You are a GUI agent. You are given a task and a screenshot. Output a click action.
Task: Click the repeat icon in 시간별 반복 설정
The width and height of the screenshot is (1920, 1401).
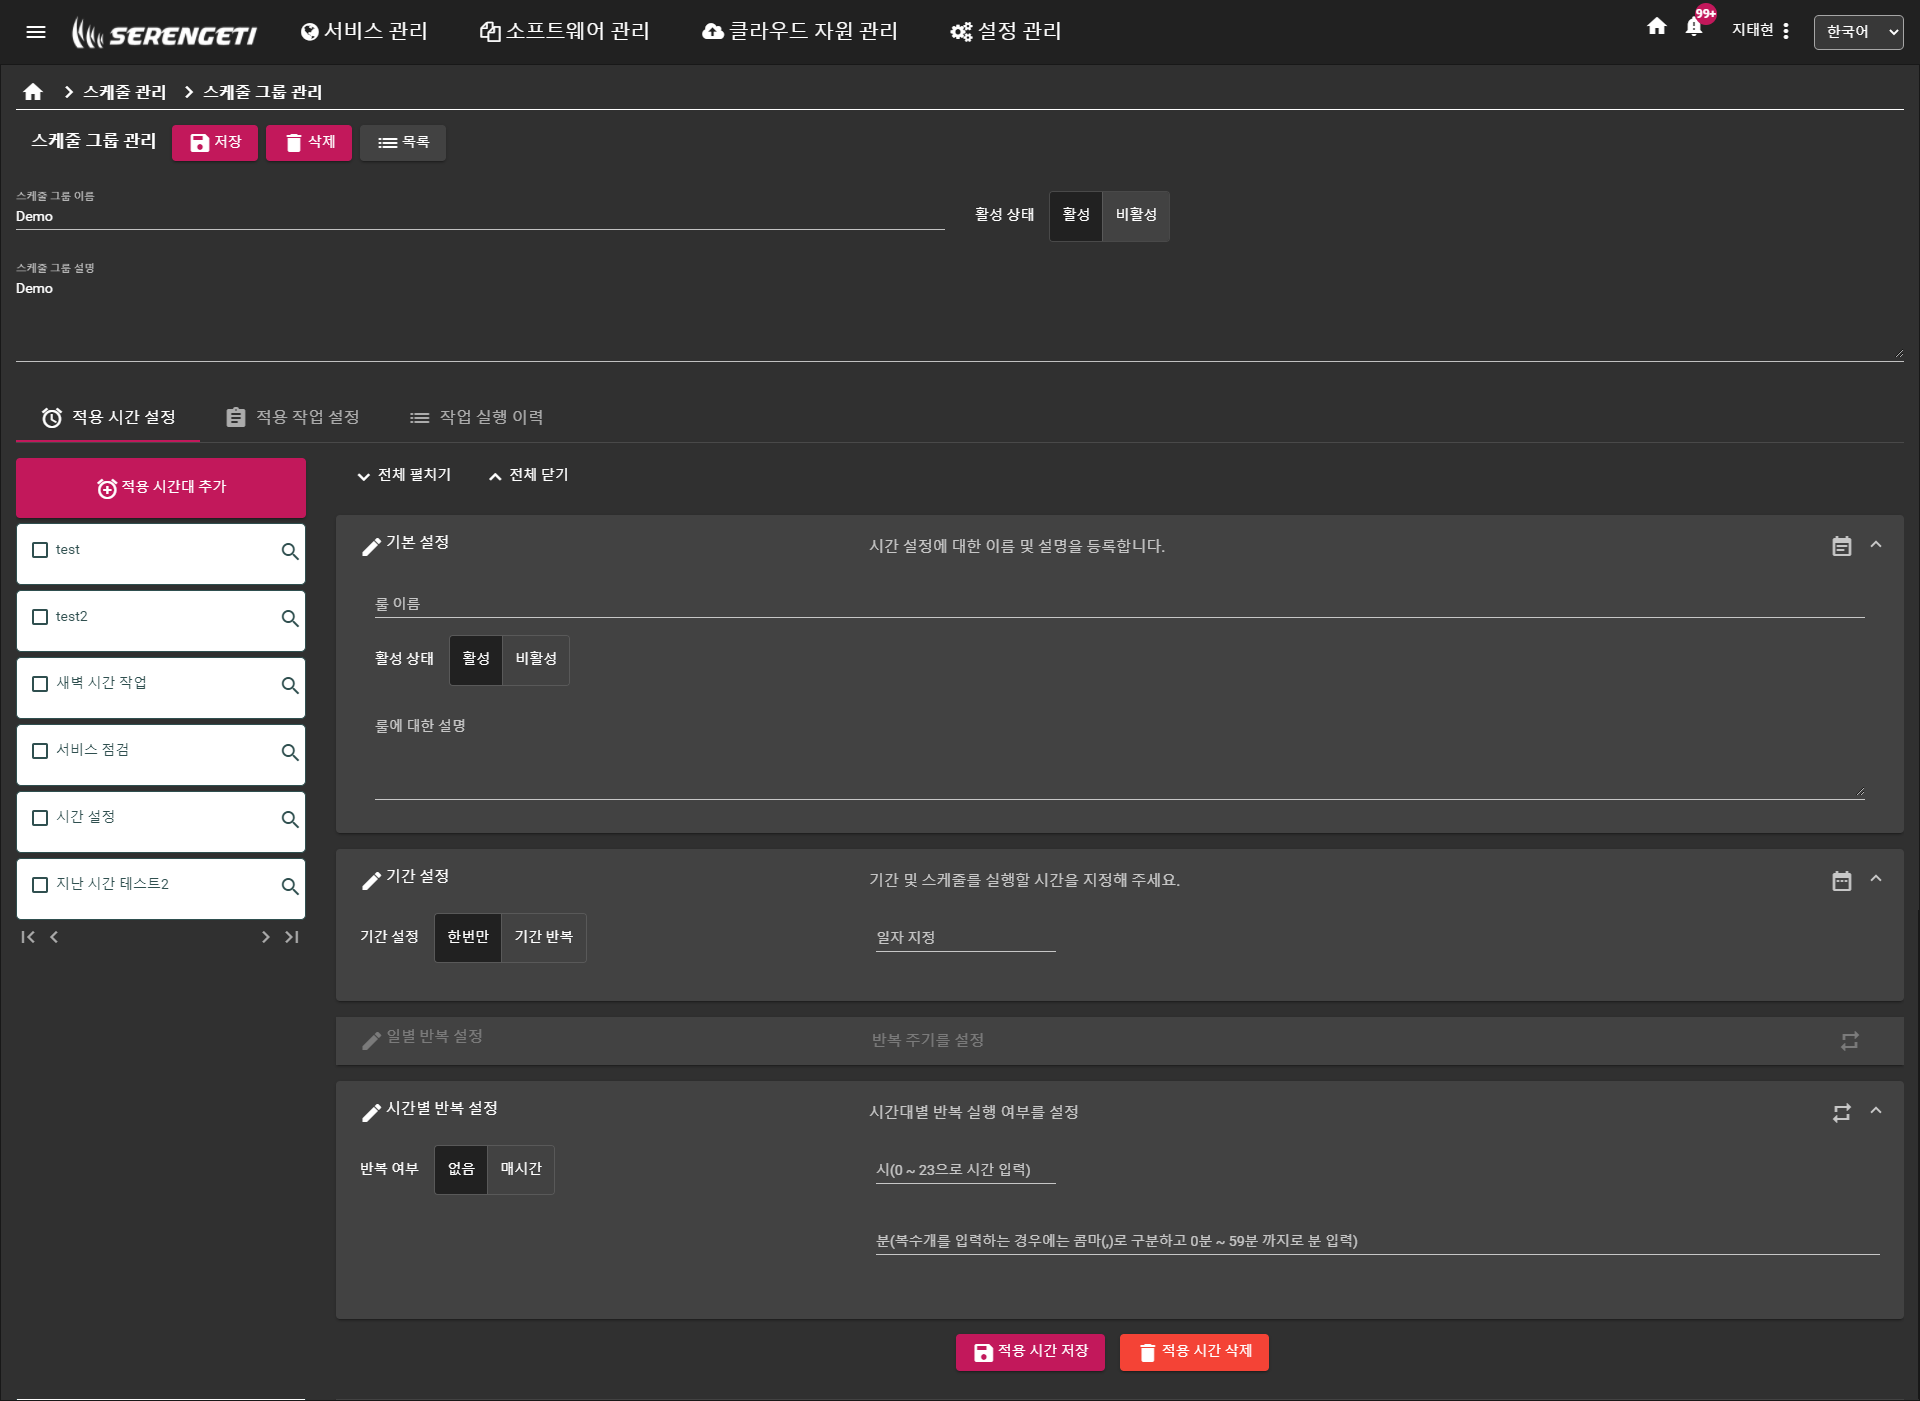[x=1841, y=1113]
